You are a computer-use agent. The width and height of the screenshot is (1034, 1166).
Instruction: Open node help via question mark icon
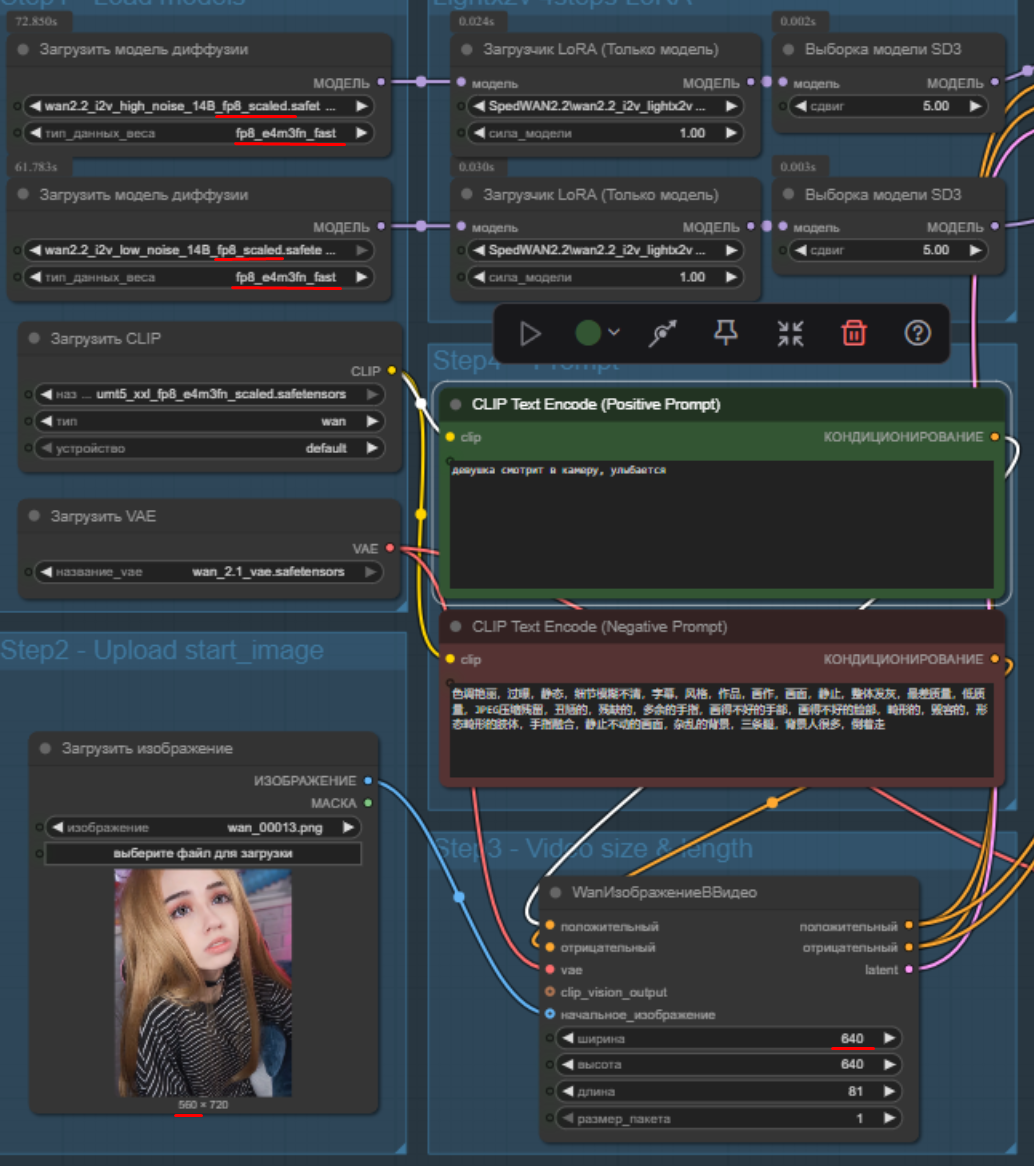(917, 332)
